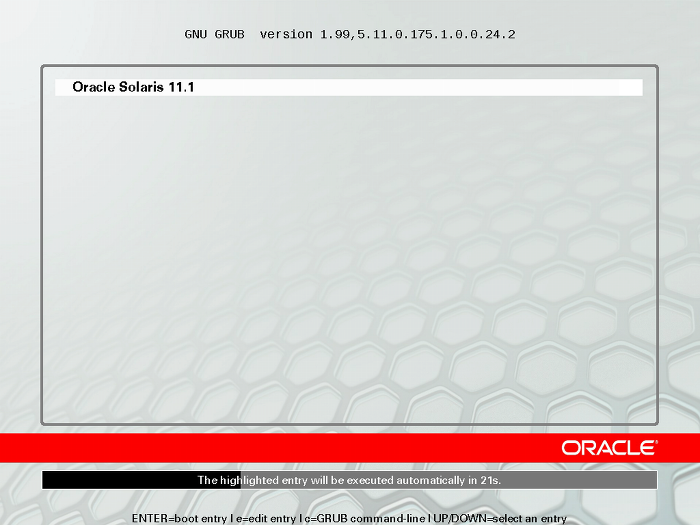
Task: Select the Oracle Solaris 11.1 boot entry
Action: point(349,87)
